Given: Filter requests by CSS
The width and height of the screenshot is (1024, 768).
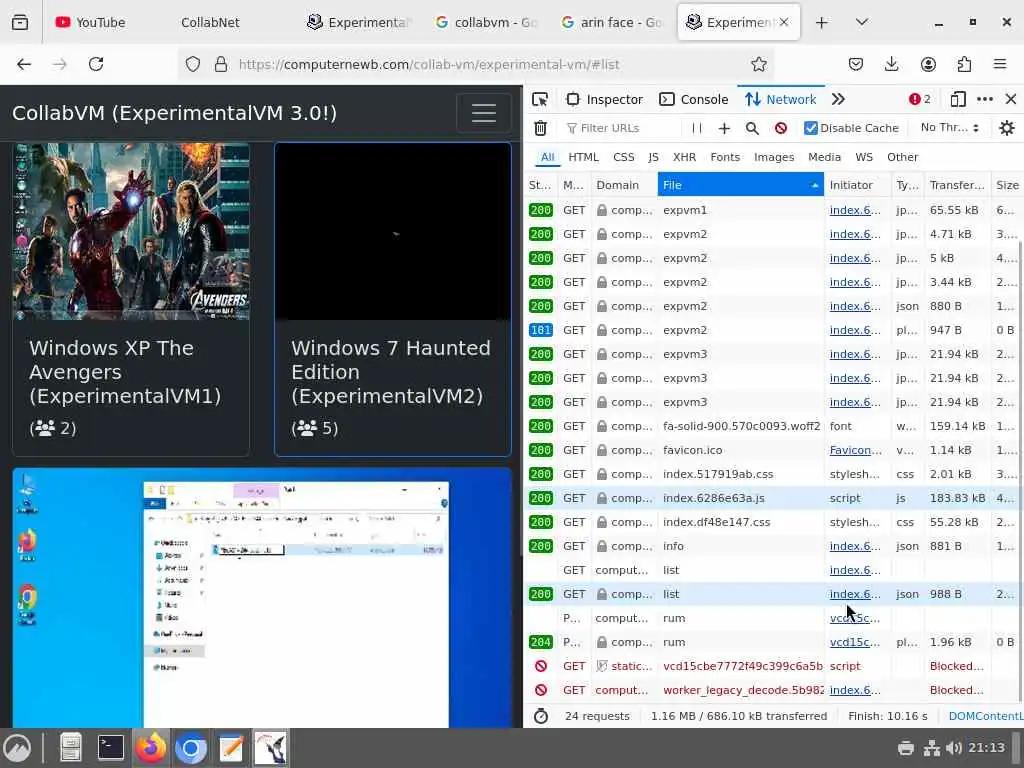Looking at the screenshot, I should coord(624,157).
